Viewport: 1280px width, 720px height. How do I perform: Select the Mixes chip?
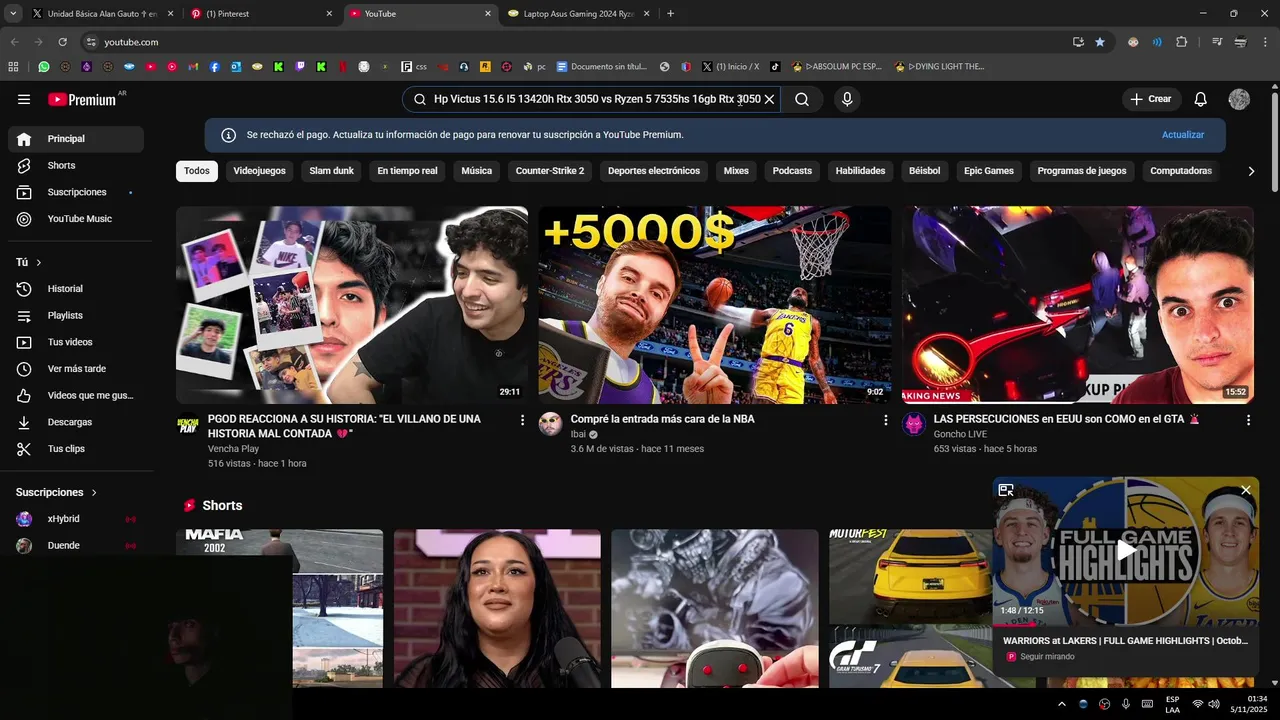736,171
